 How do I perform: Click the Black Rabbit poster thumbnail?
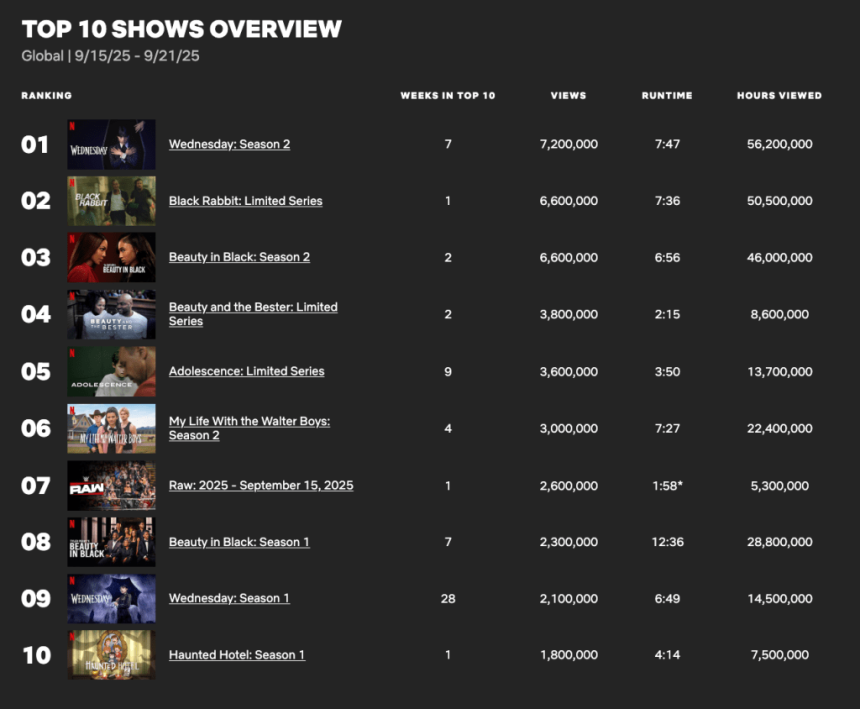111,201
